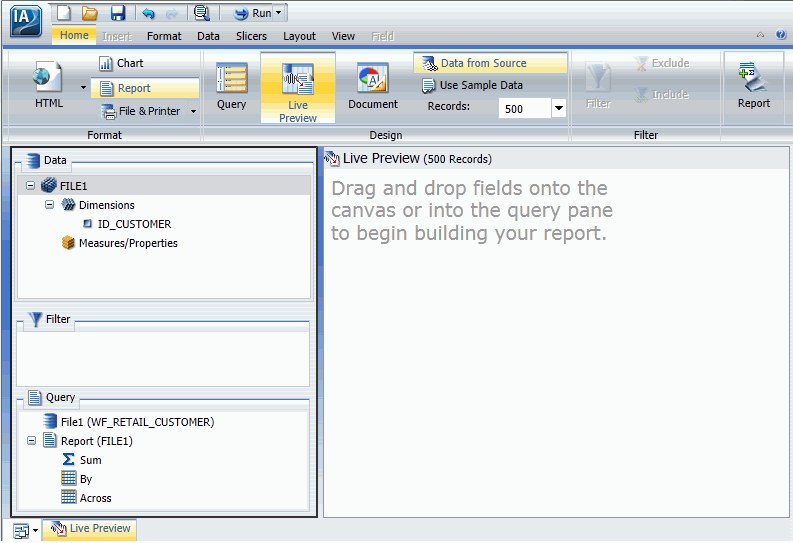The image size is (793, 543).
Task: Save with the floppy disk icon
Action: (x=118, y=13)
